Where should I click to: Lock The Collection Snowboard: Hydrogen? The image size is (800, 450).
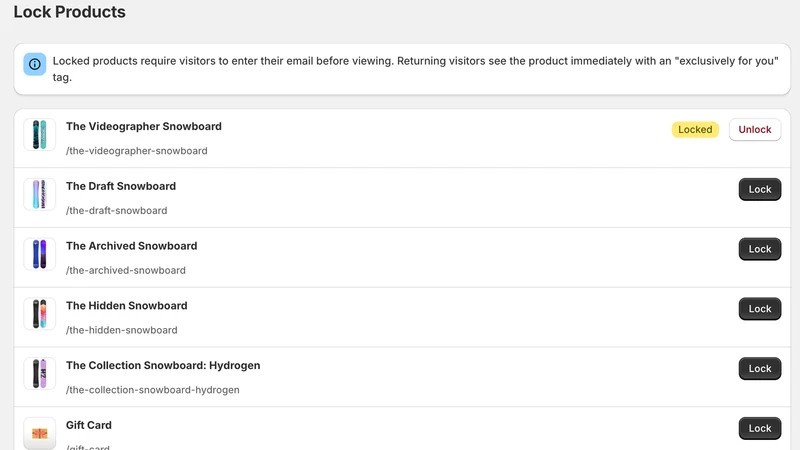[x=760, y=368]
